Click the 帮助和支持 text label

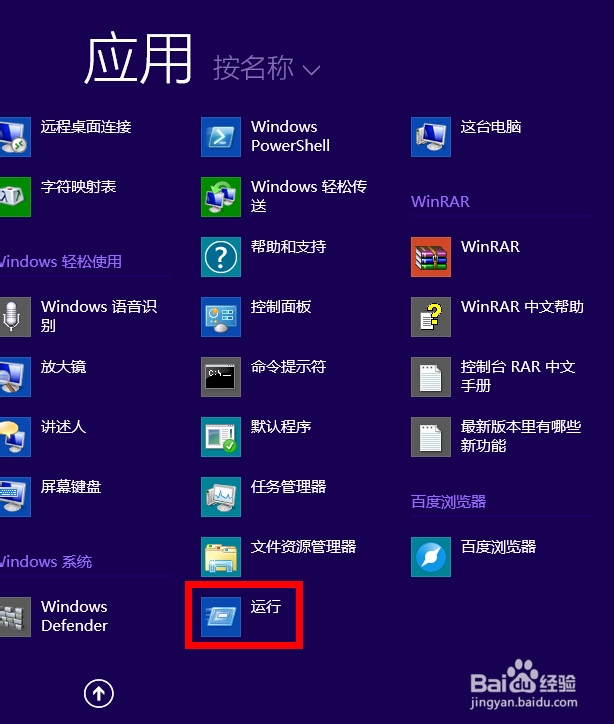(289, 247)
